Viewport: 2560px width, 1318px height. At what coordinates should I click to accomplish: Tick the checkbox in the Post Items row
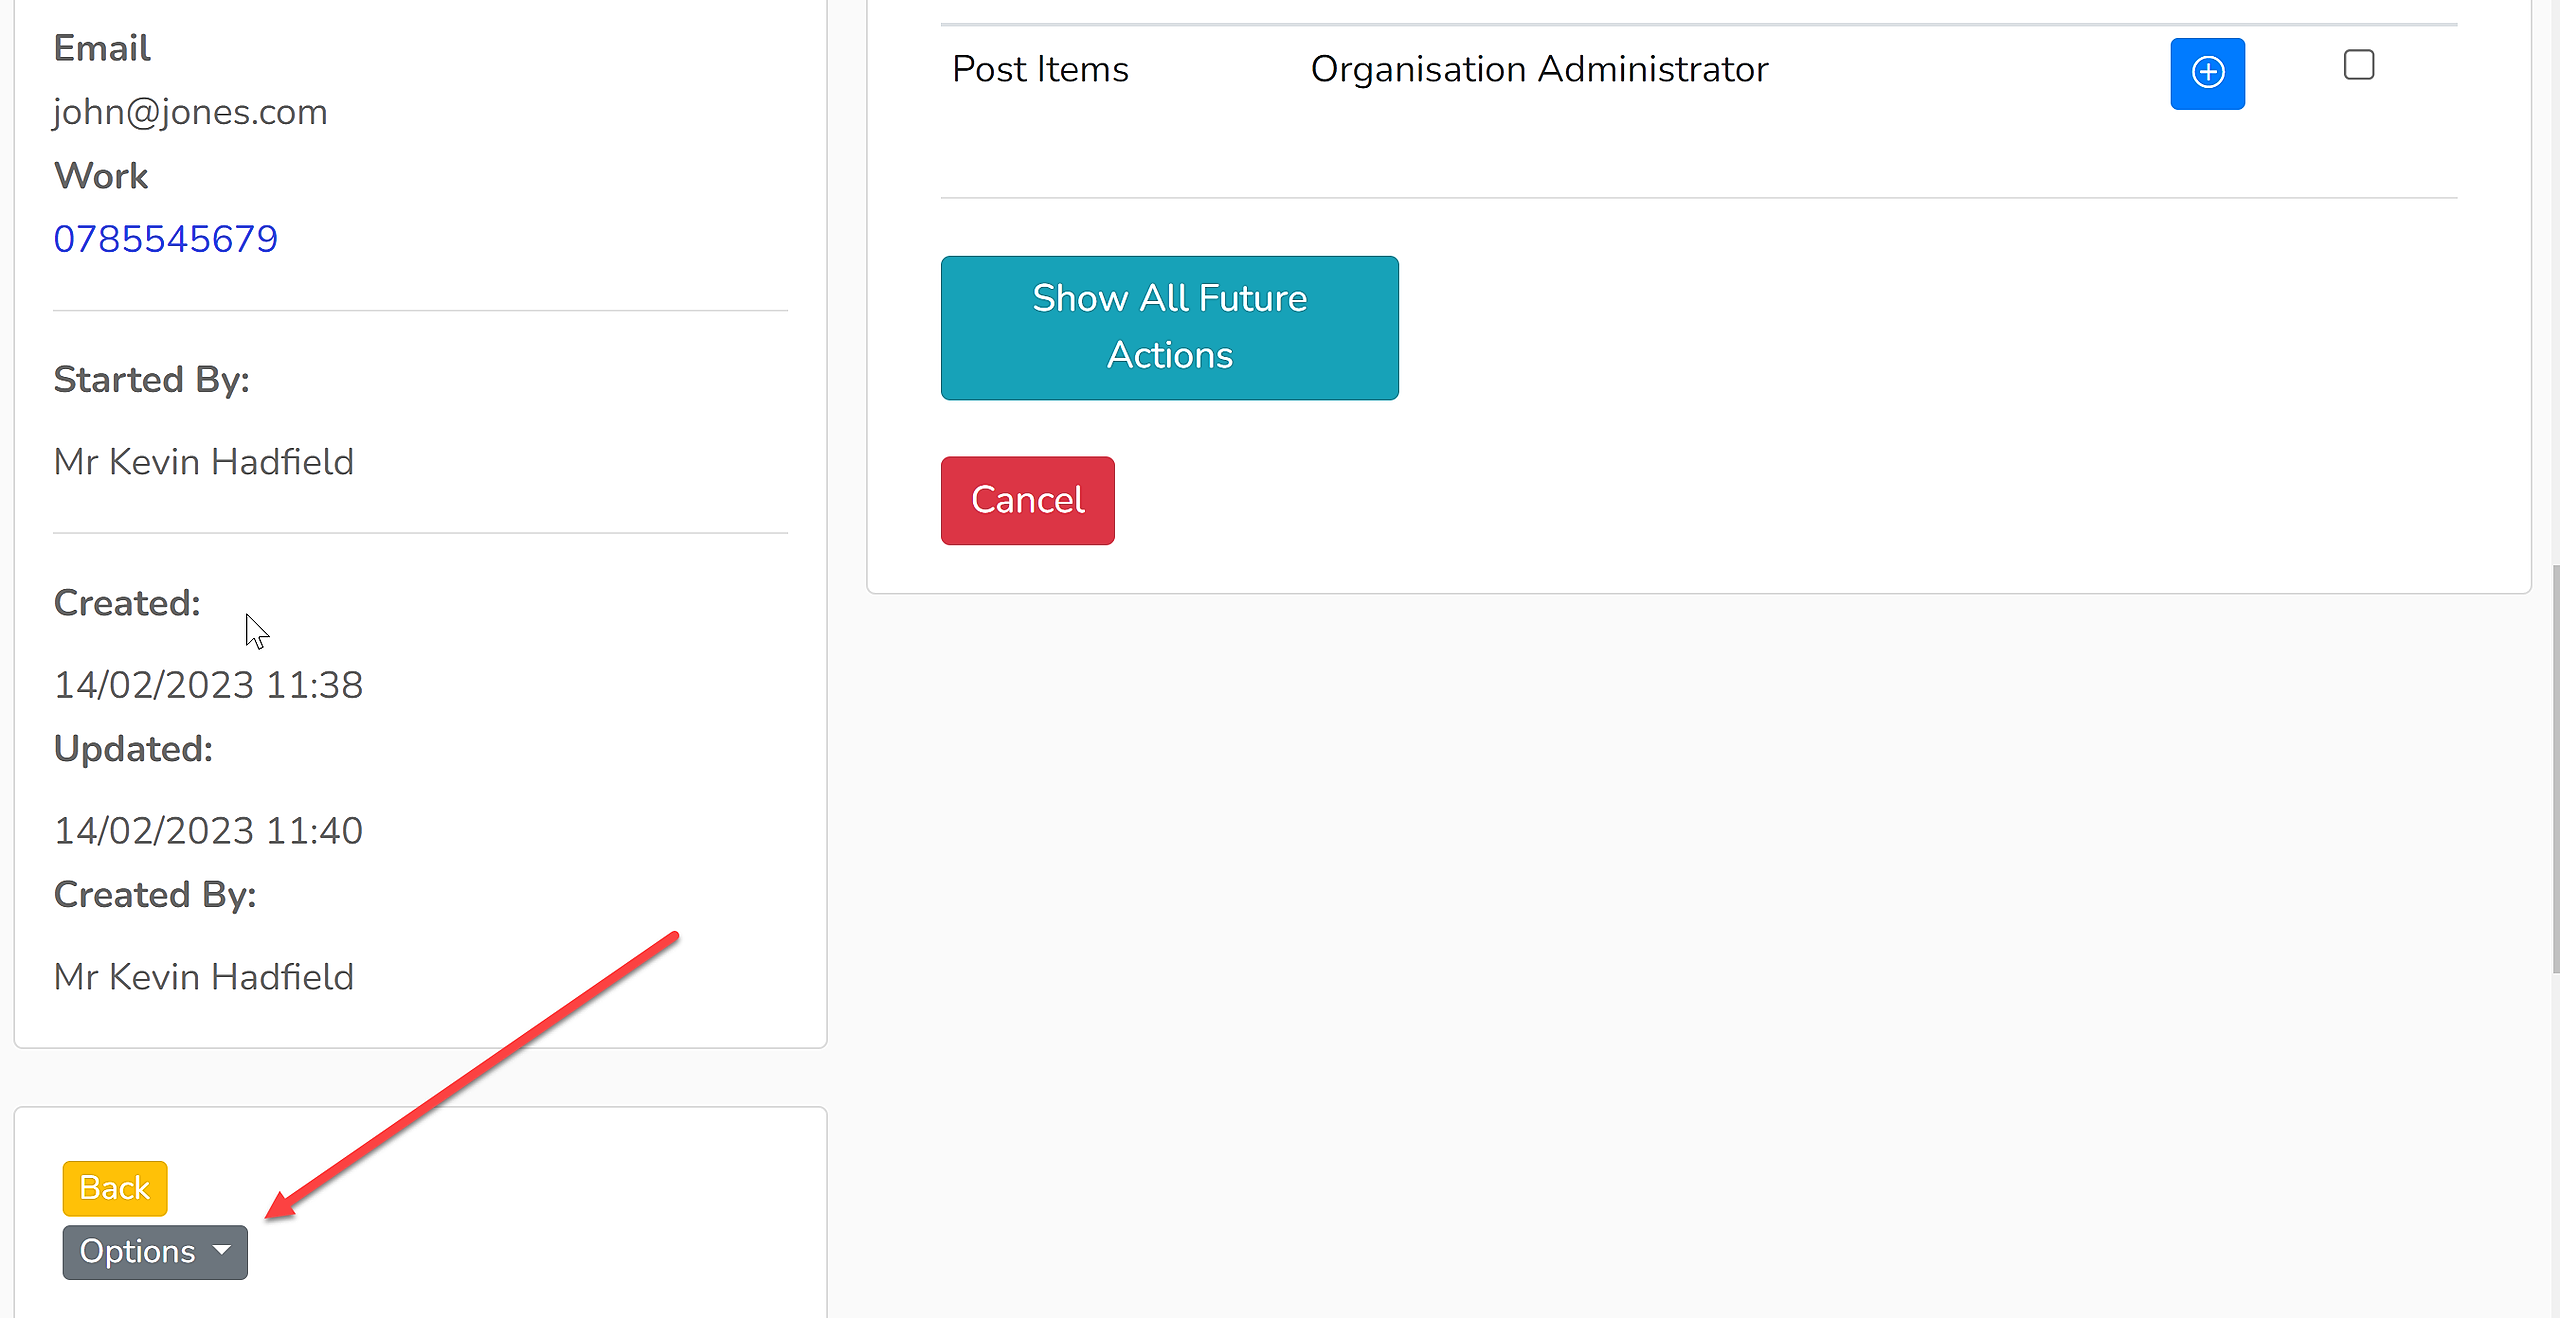(x=2358, y=65)
